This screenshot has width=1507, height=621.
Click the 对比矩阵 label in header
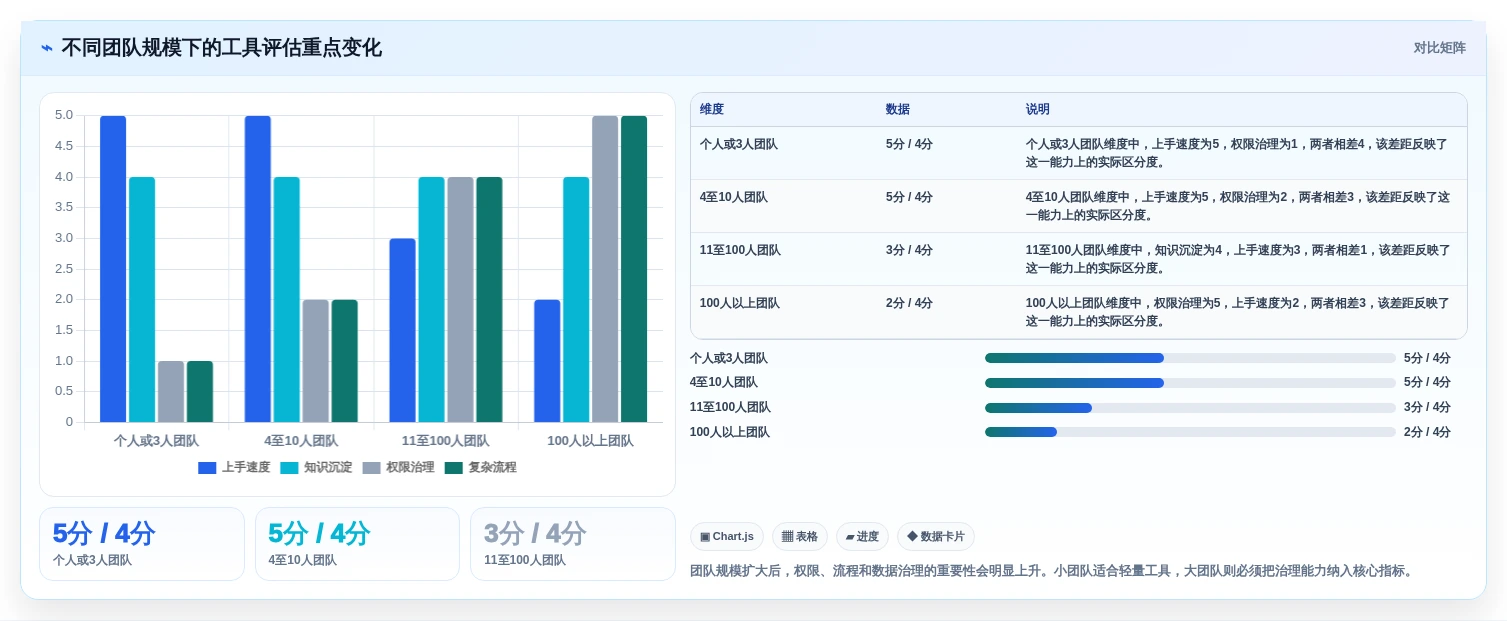coord(1440,48)
